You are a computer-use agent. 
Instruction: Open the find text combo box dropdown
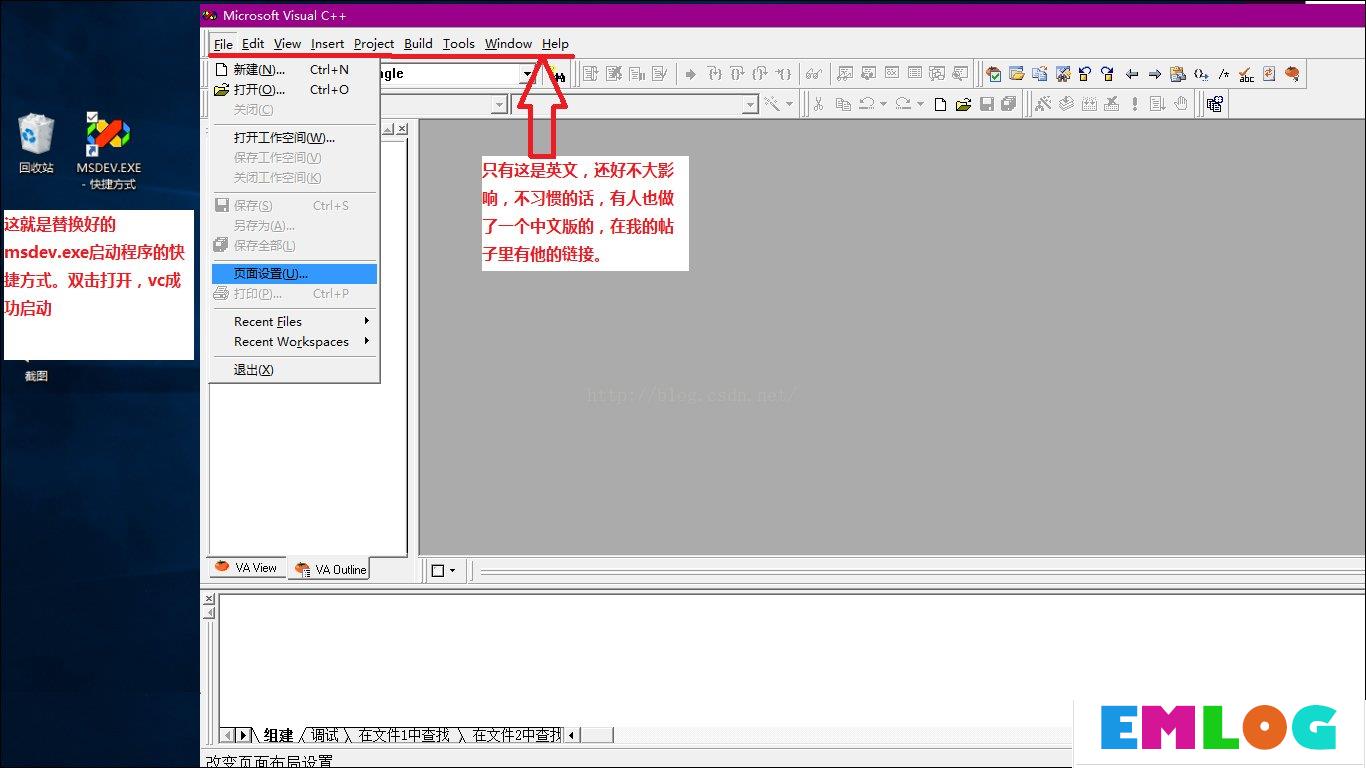pos(527,74)
